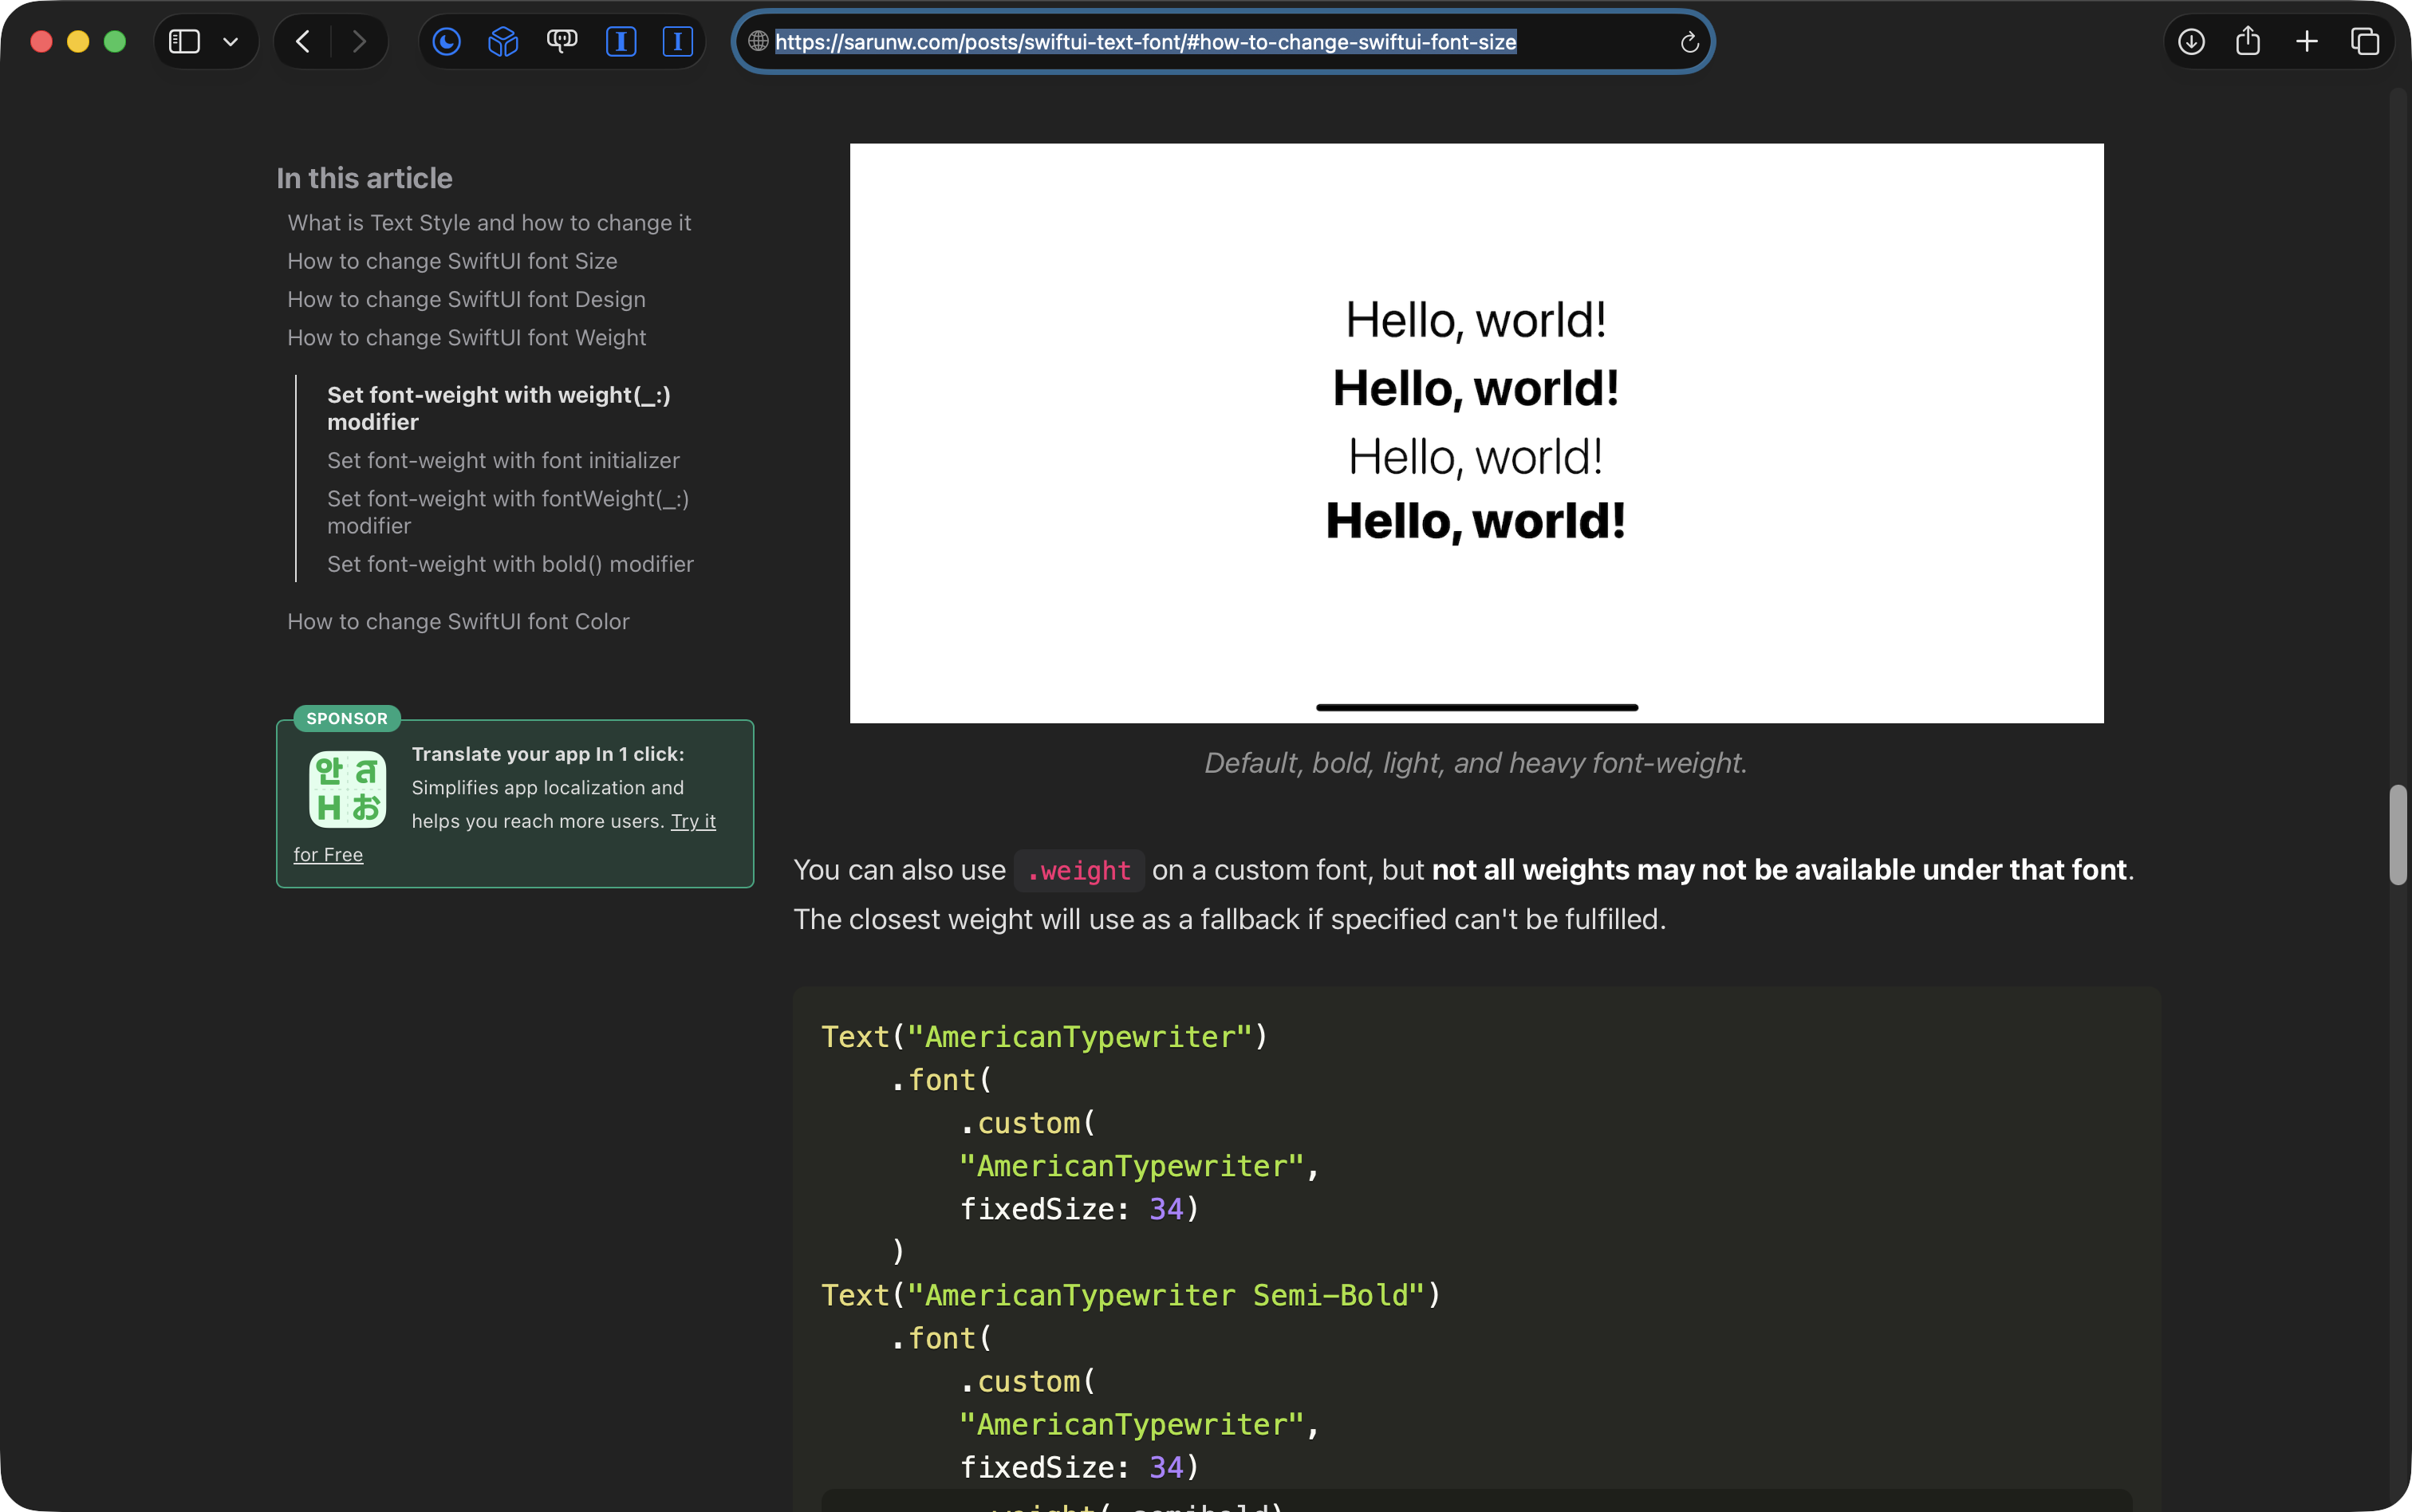Click the Hello world font-weight preview image
The image size is (2412, 1512).
coord(1476,432)
